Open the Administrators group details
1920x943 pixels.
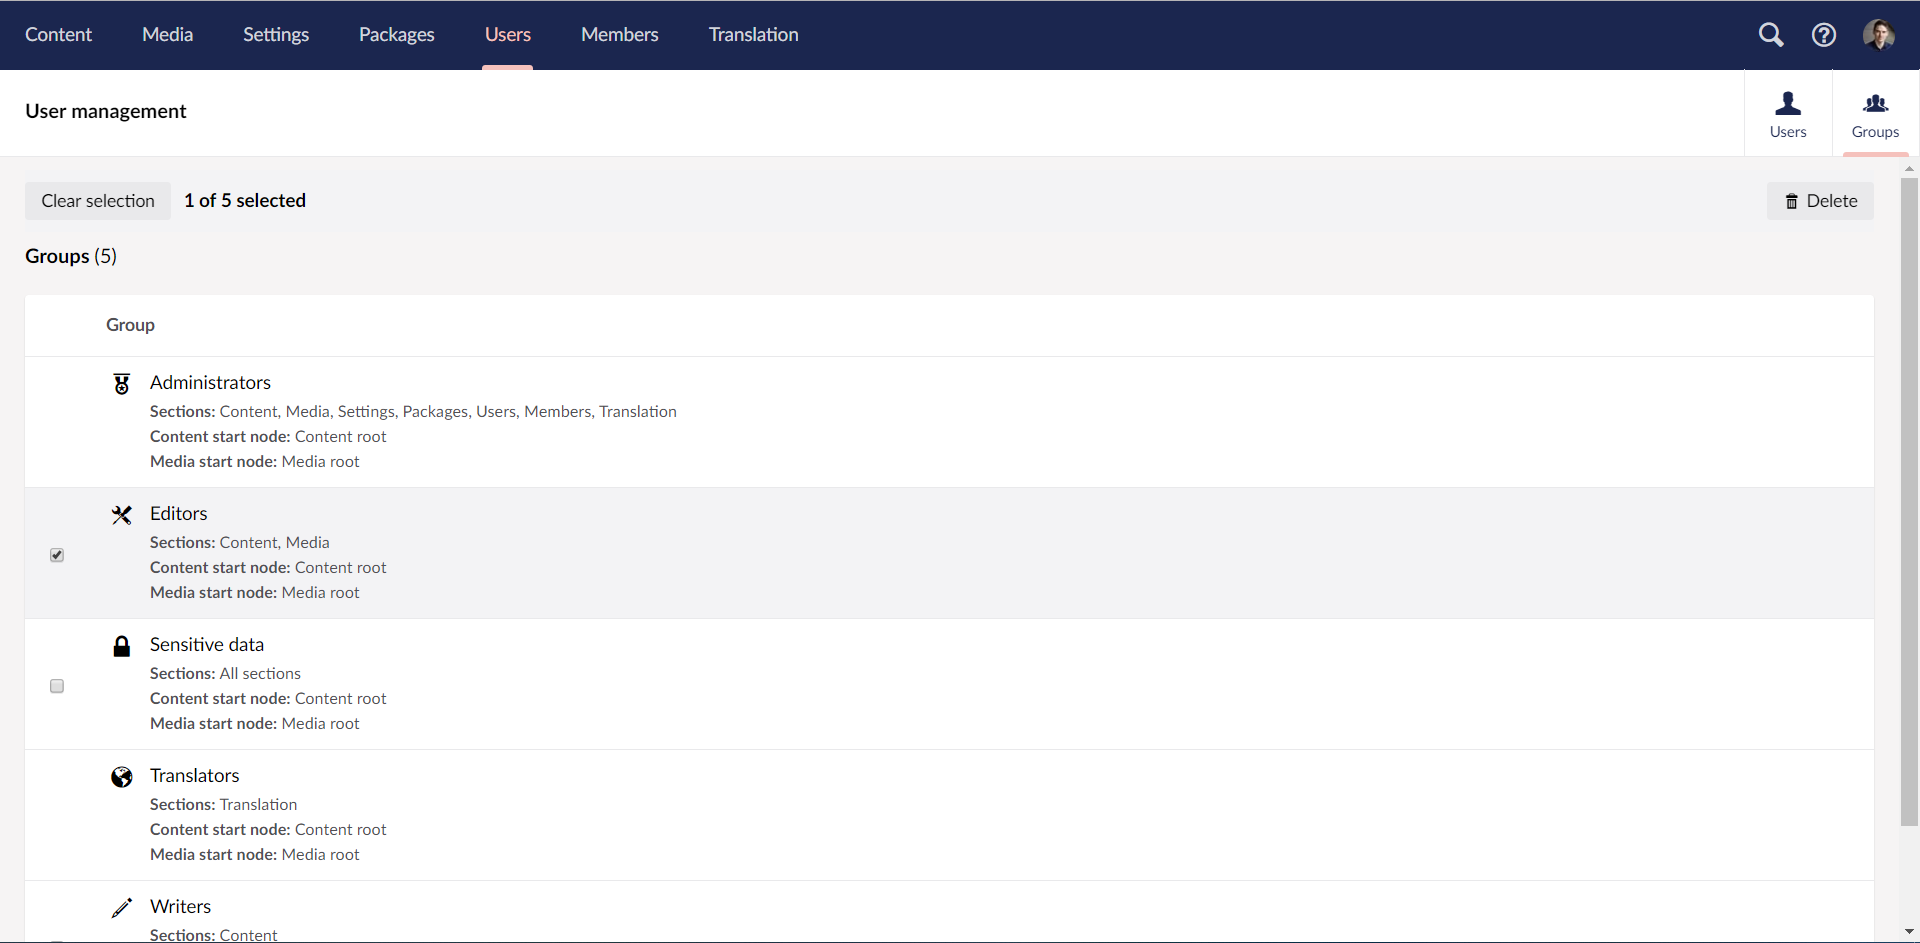coord(211,382)
